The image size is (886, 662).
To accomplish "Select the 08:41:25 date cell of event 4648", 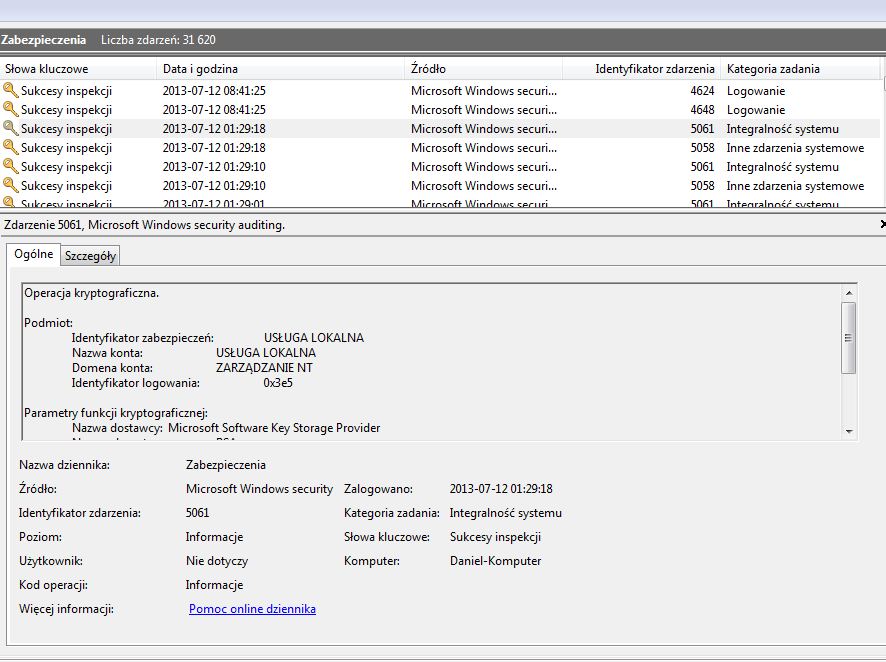I will (x=214, y=110).
